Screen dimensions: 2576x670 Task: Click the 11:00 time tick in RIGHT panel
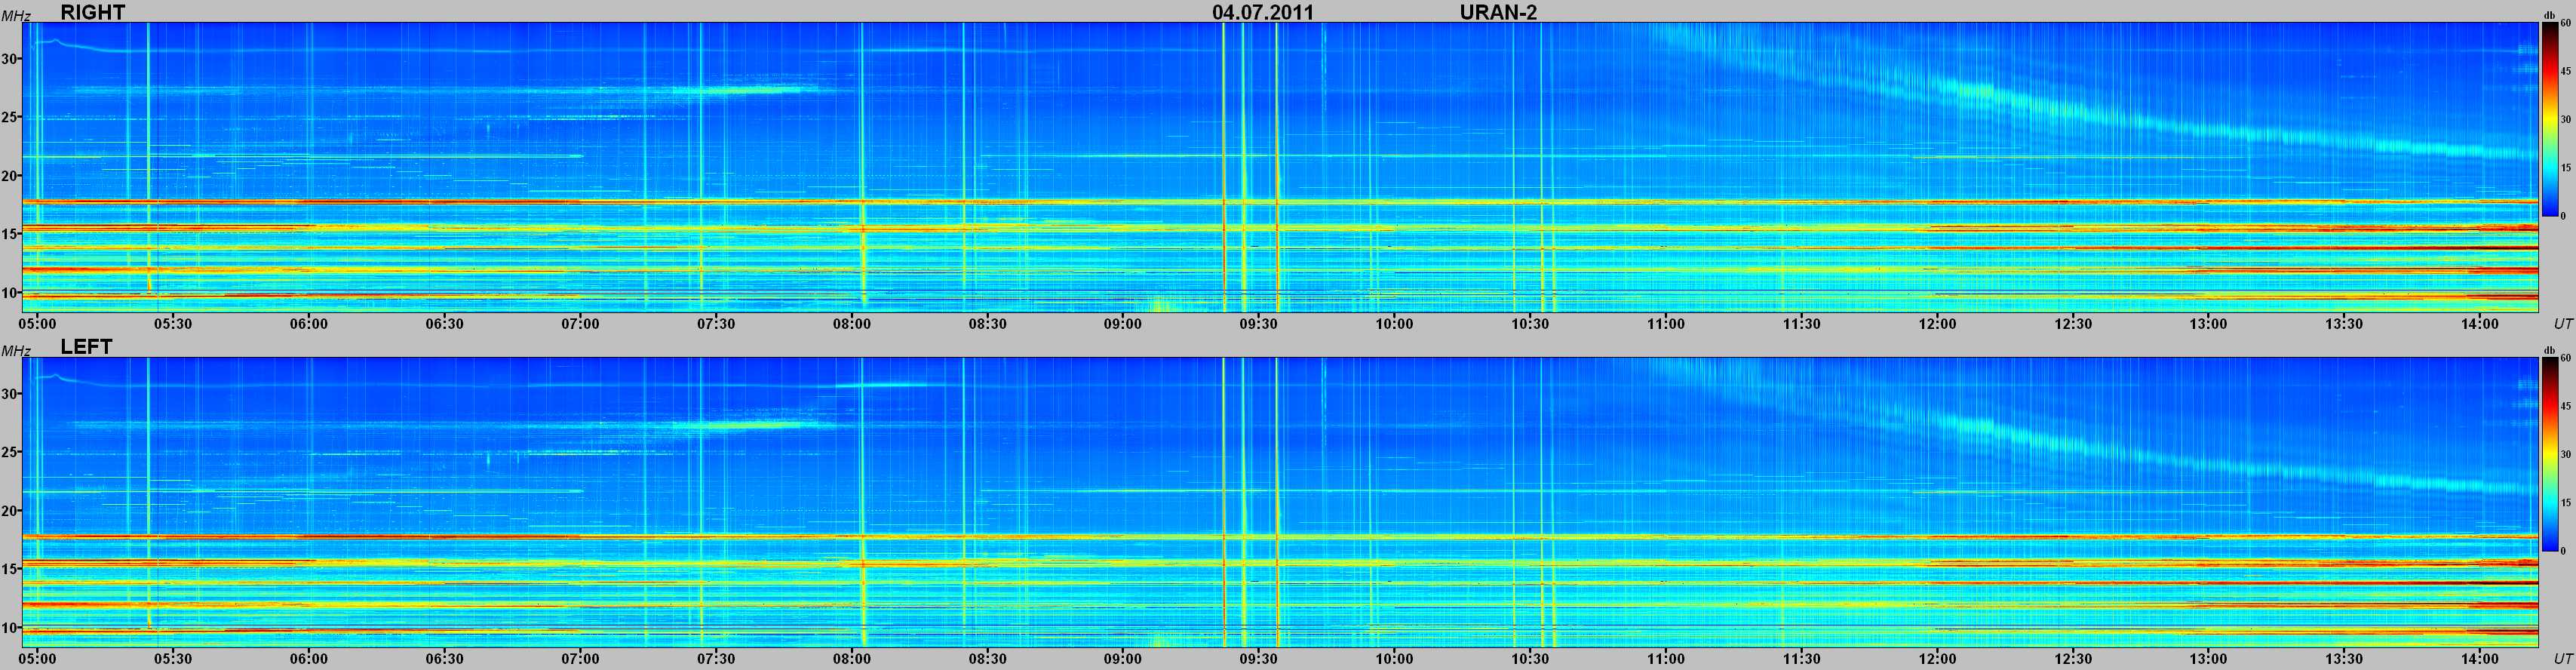click(1666, 324)
